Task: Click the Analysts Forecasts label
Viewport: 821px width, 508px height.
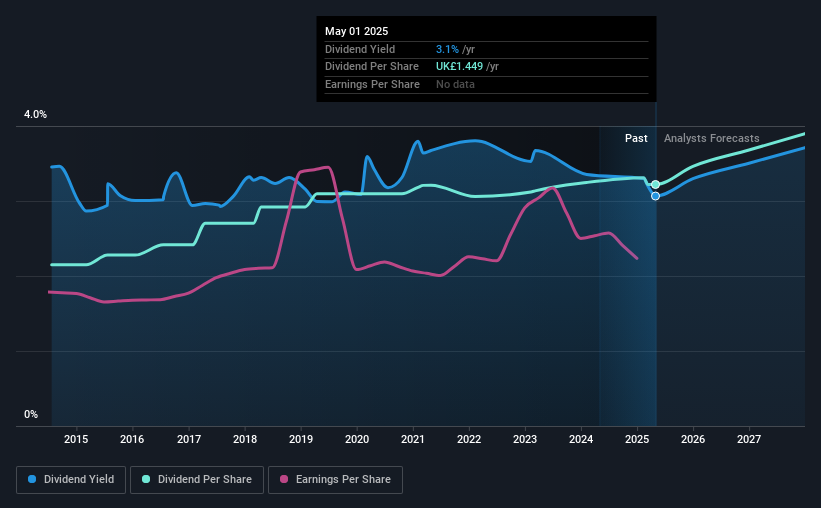Action: click(712, 138)
